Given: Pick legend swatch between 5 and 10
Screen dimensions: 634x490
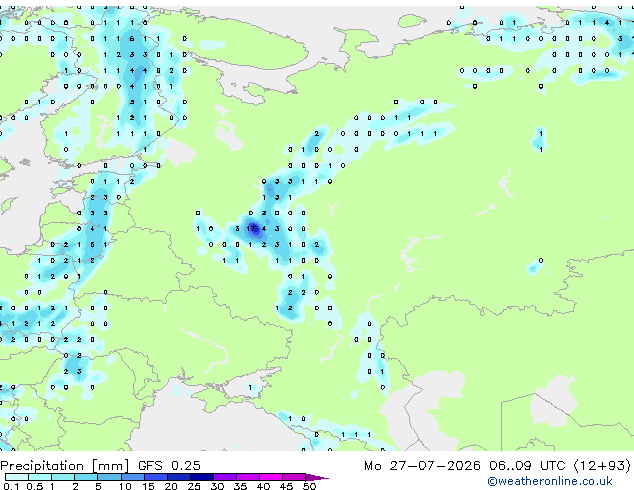Looking at the screenshot, I should point(109,477).
